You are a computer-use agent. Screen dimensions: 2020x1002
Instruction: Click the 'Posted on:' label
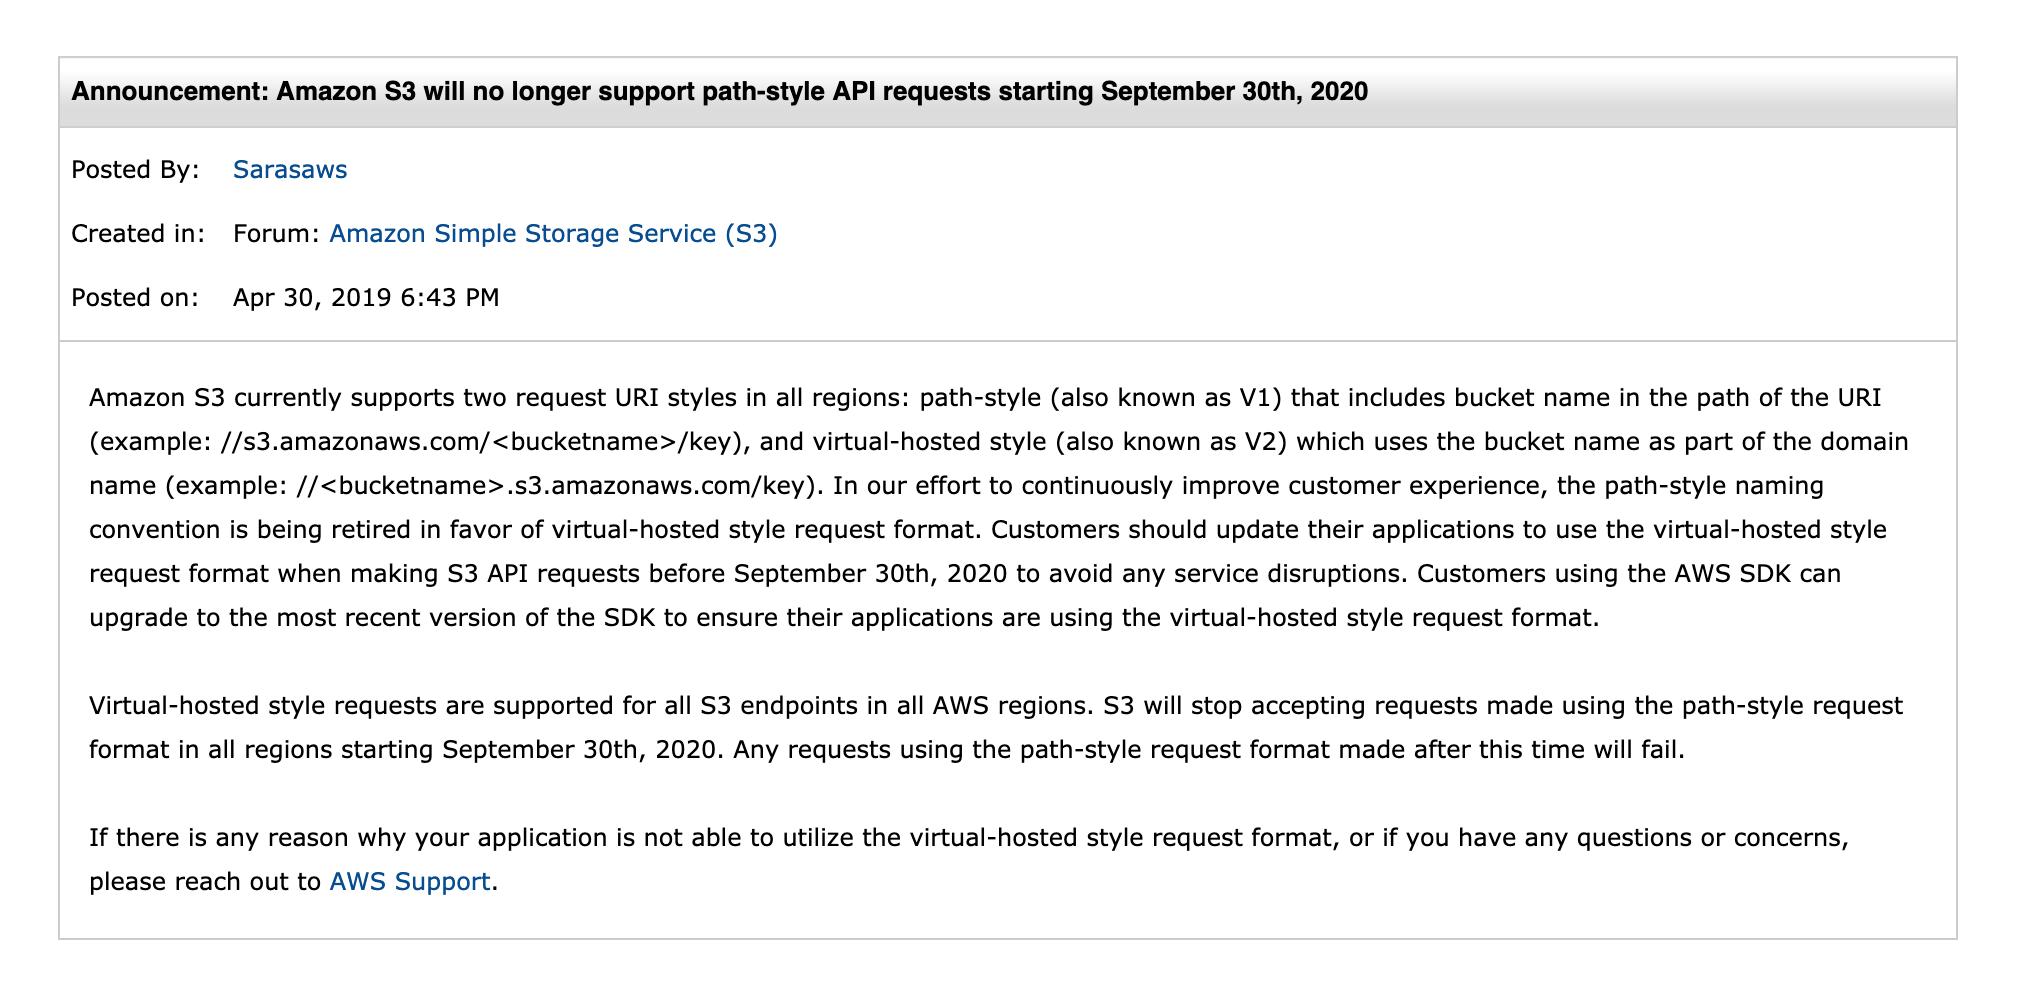(135, 298)
